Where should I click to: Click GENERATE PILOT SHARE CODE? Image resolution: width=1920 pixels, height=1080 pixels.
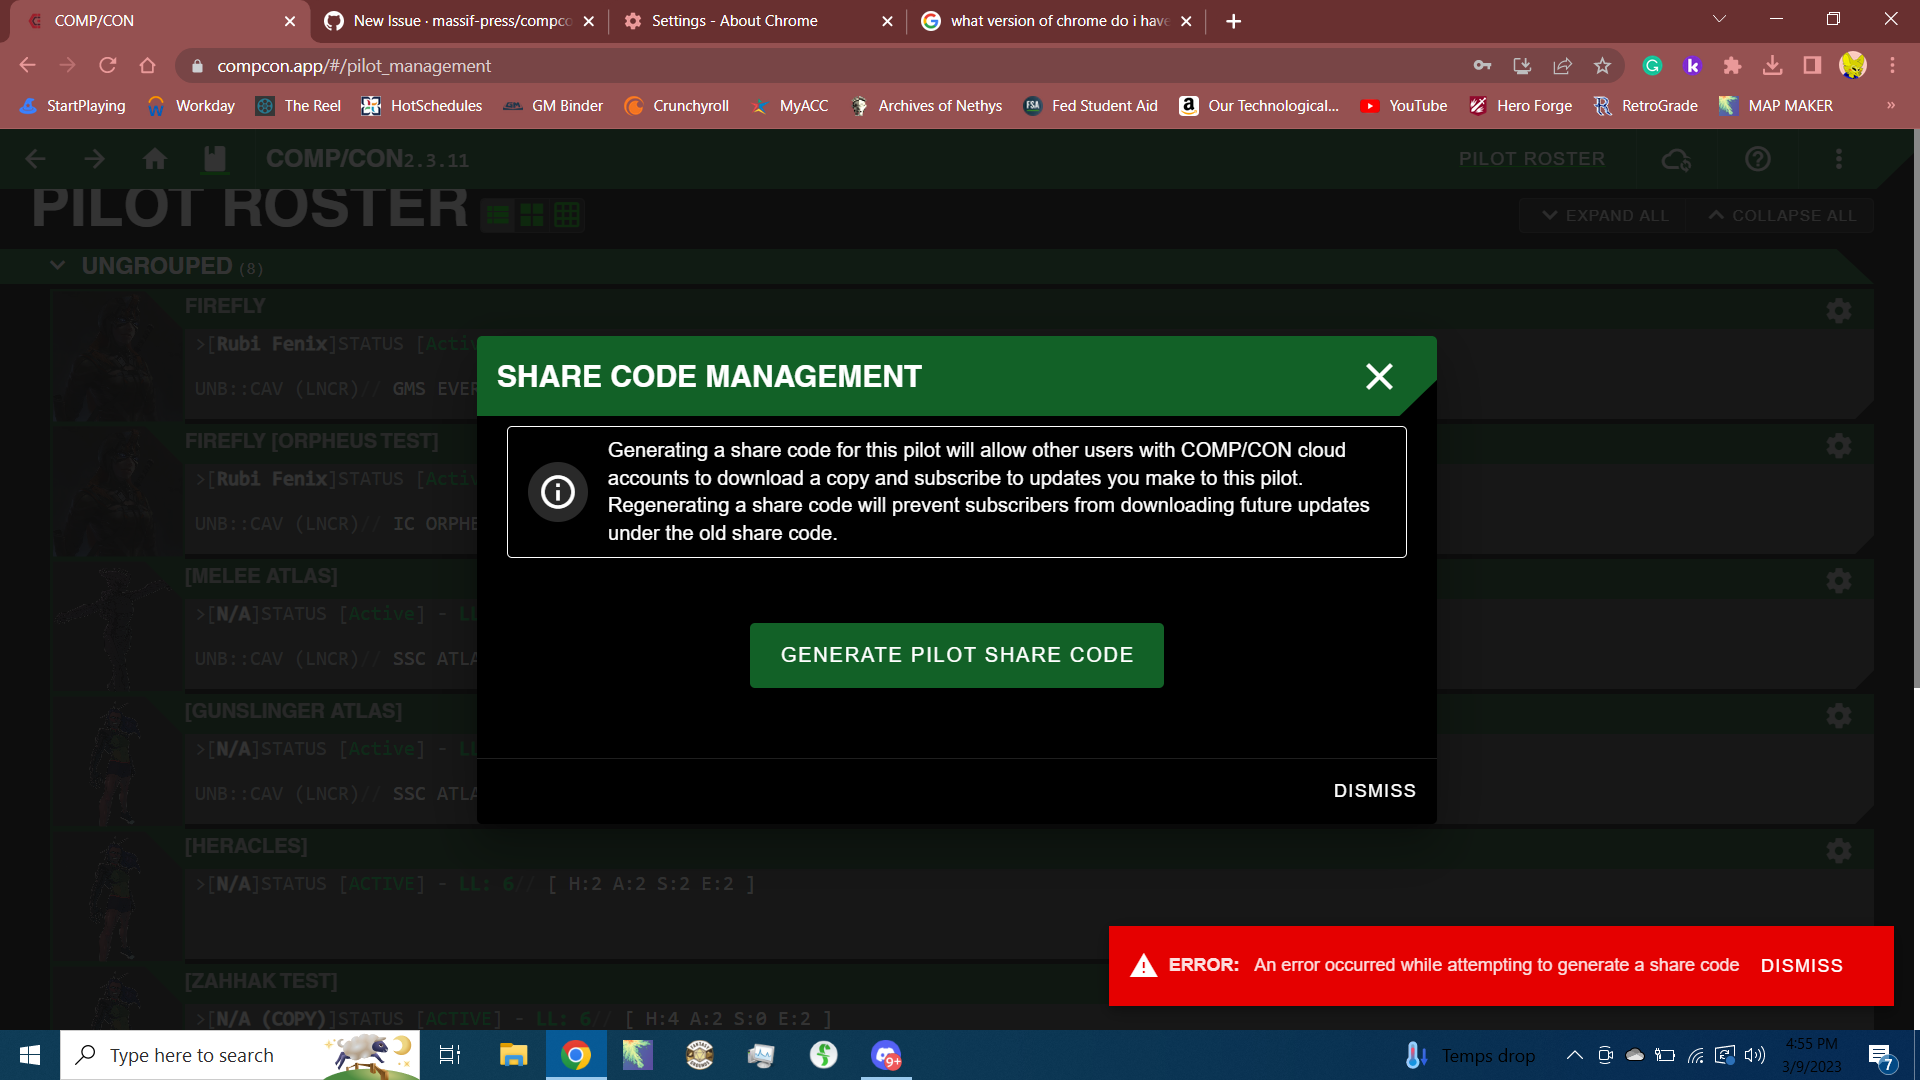point(956,655)
